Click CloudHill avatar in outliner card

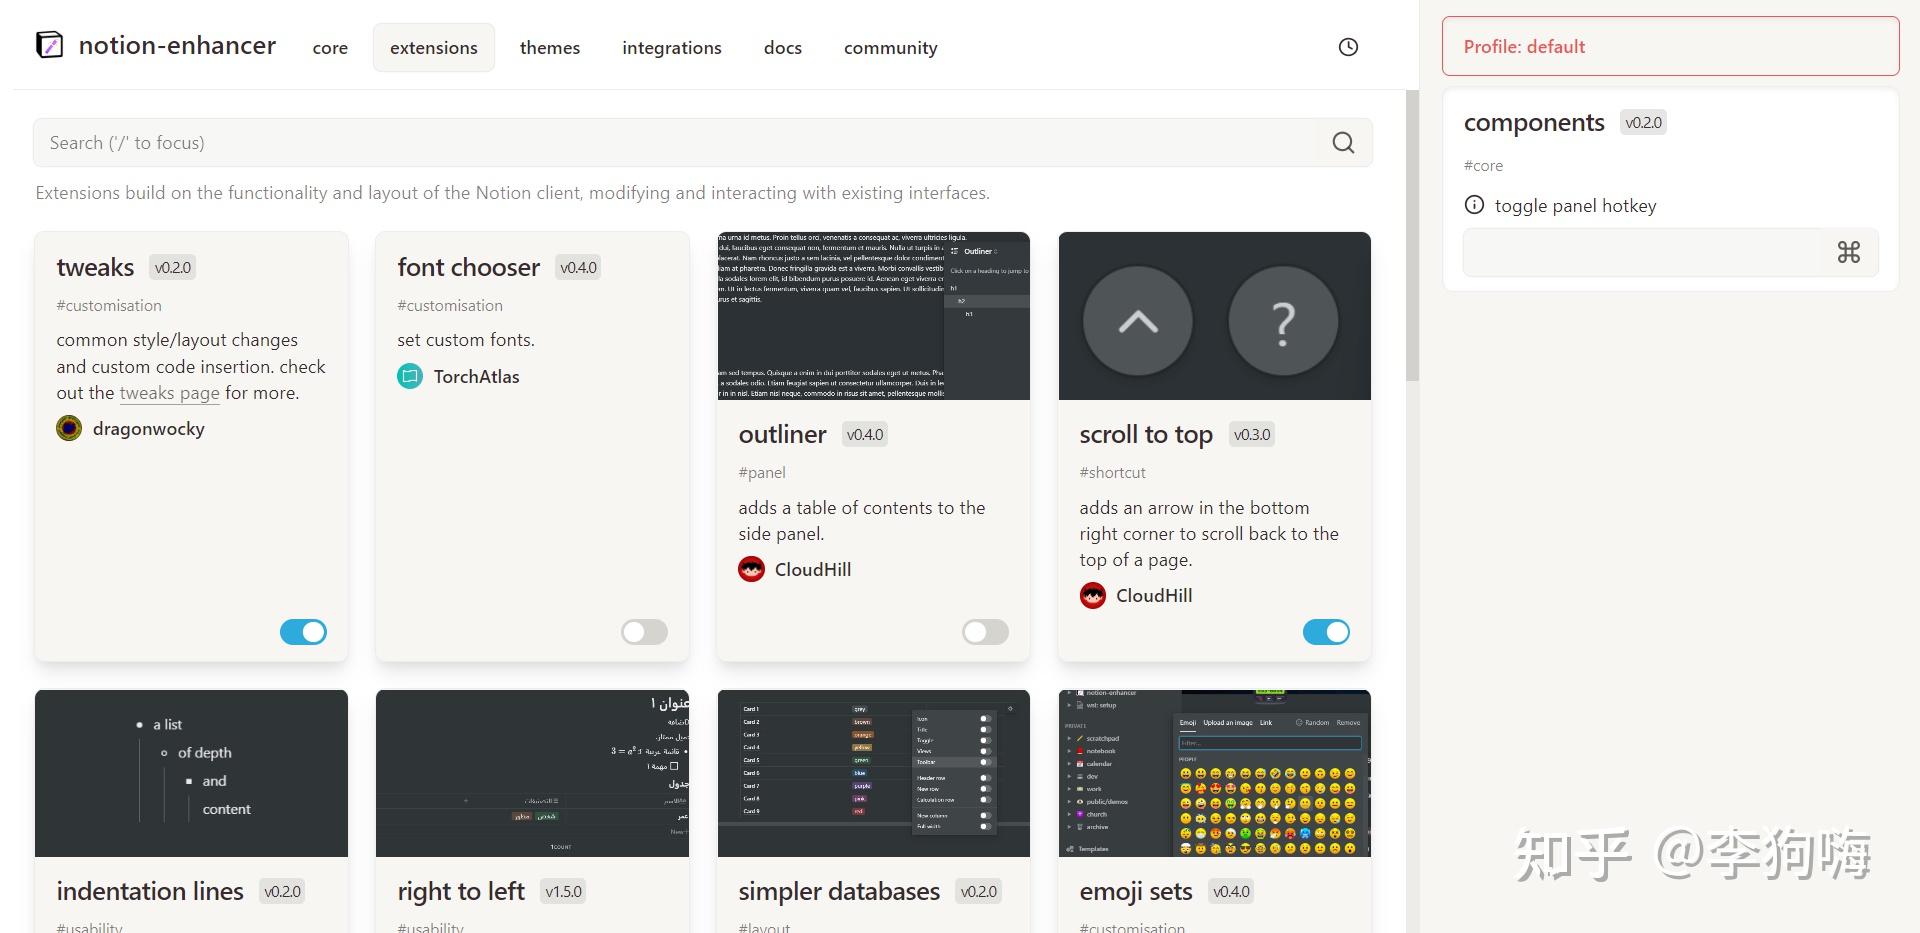751,569
